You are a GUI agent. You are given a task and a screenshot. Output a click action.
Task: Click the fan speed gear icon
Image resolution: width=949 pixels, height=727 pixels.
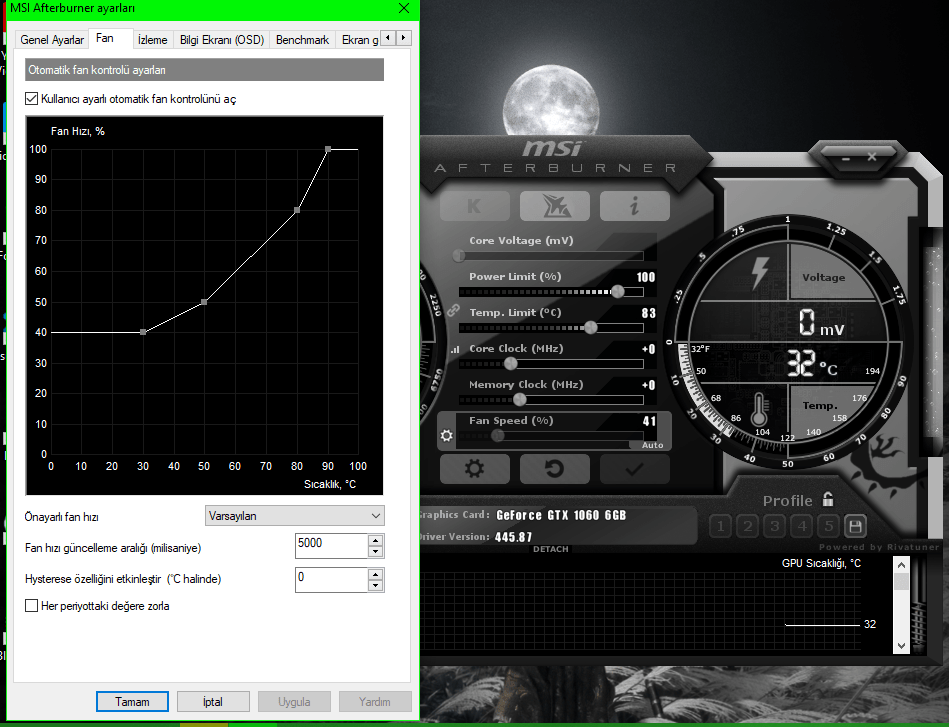click(447, 435)
